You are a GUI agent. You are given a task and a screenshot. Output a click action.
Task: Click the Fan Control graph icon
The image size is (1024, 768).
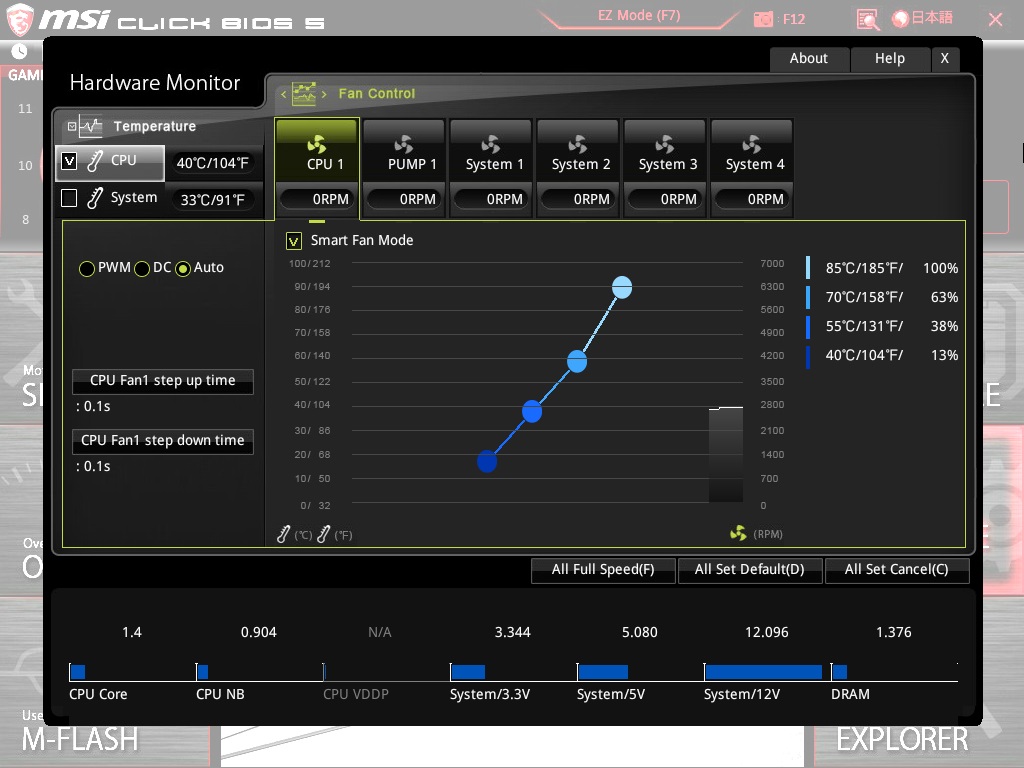tap(304, 94)
